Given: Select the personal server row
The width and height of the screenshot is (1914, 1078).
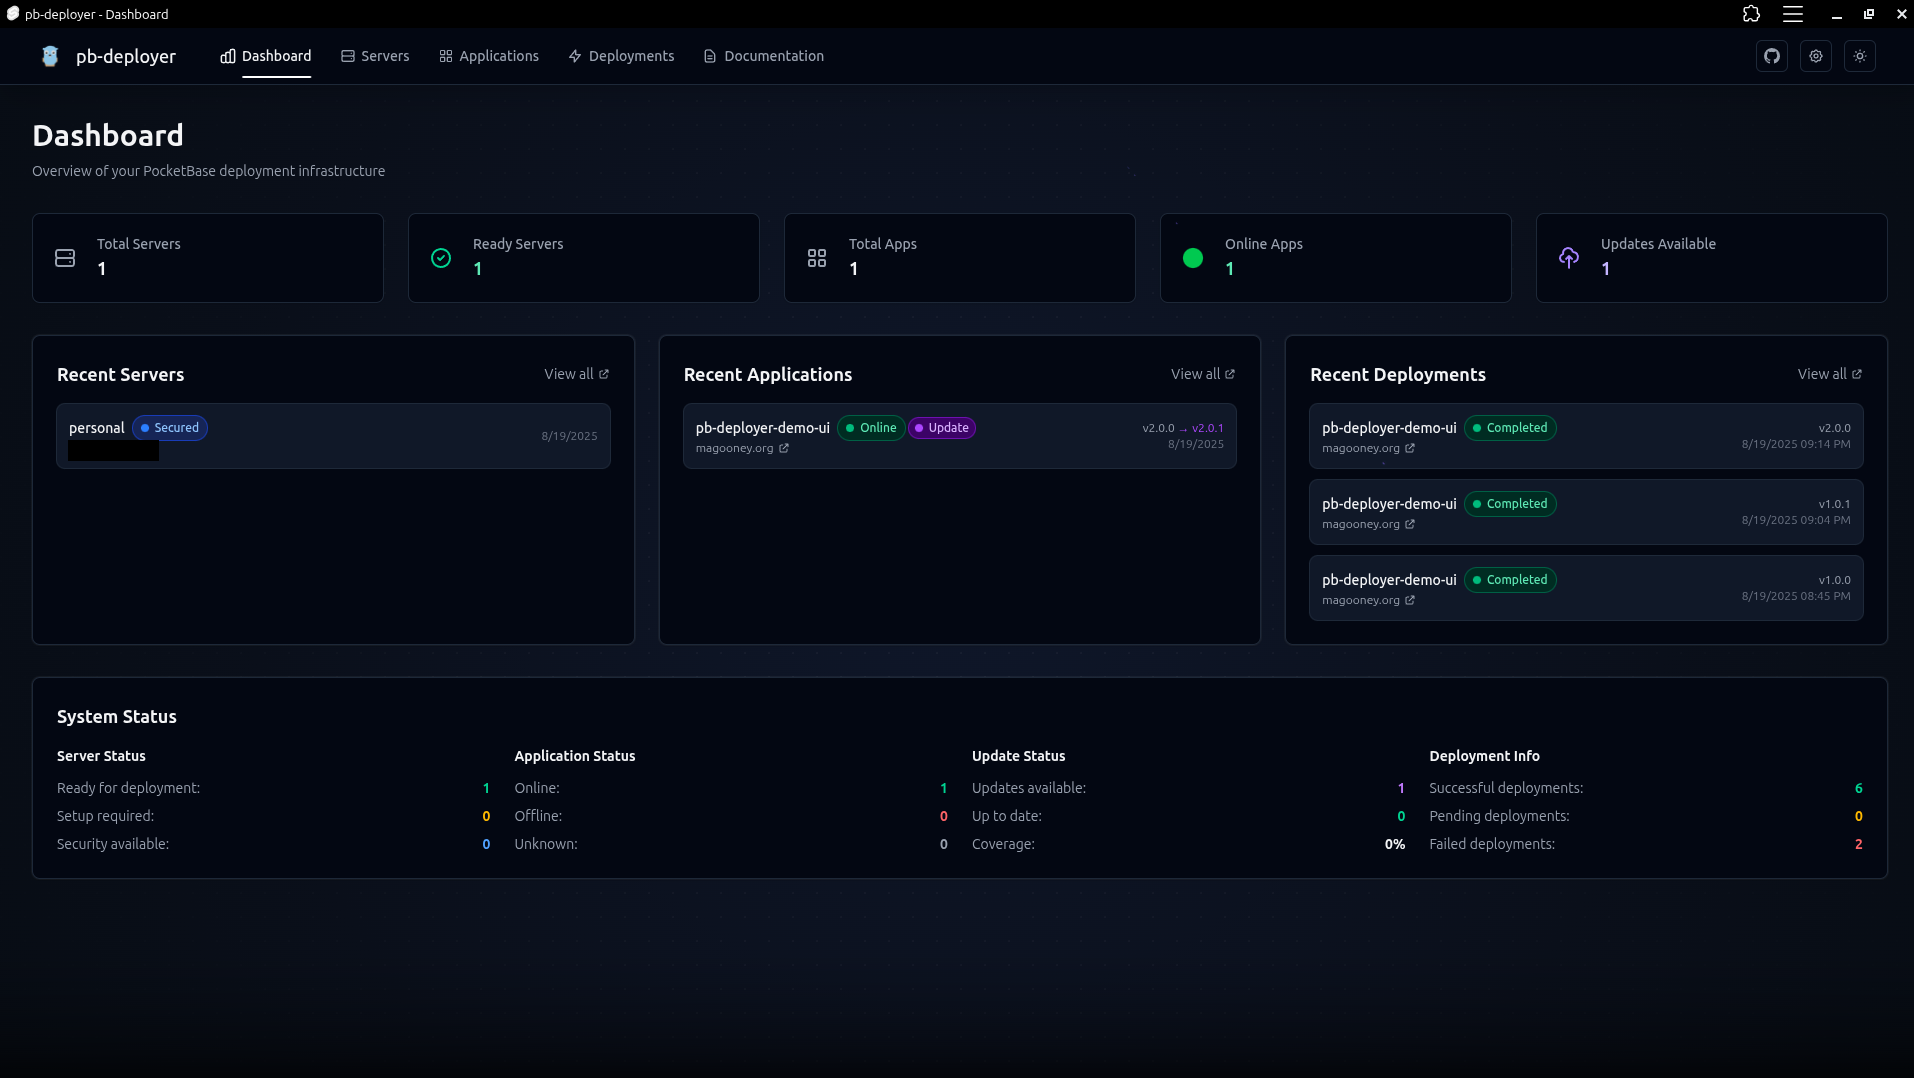Looking at the screenshot, I should coord(333,436).
